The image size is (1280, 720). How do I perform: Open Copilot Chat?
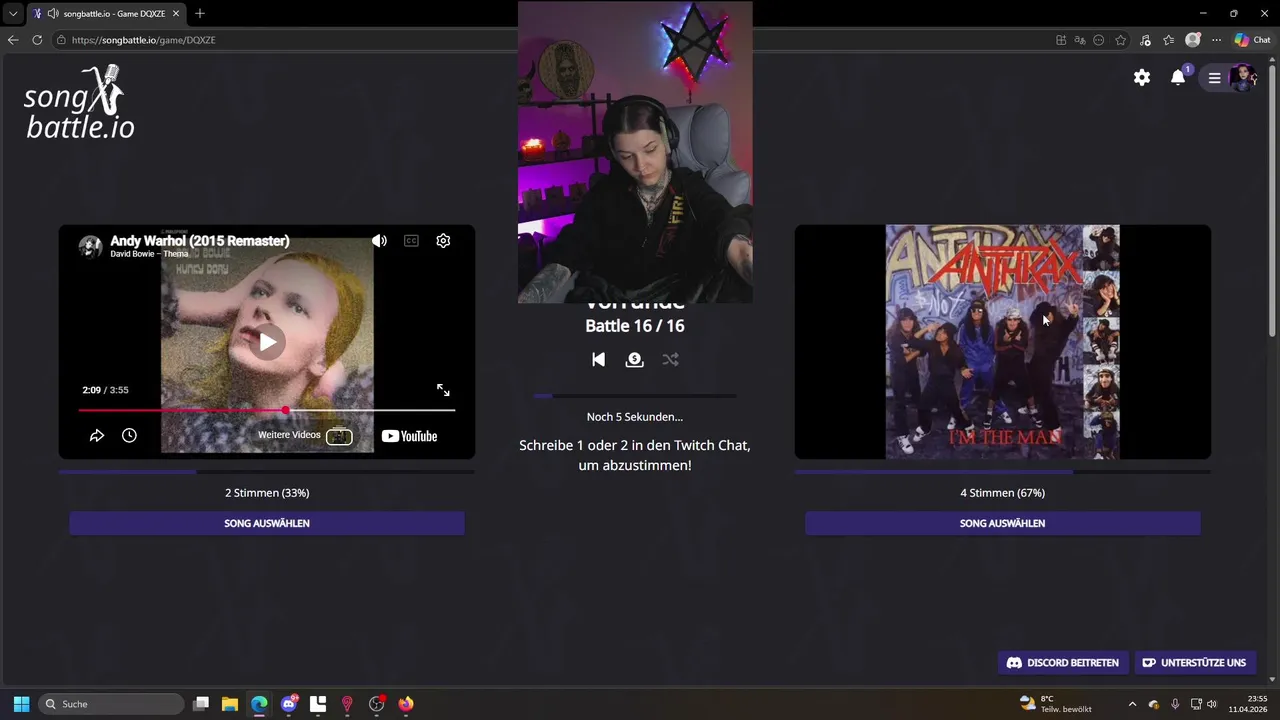tap(1252, 40)
